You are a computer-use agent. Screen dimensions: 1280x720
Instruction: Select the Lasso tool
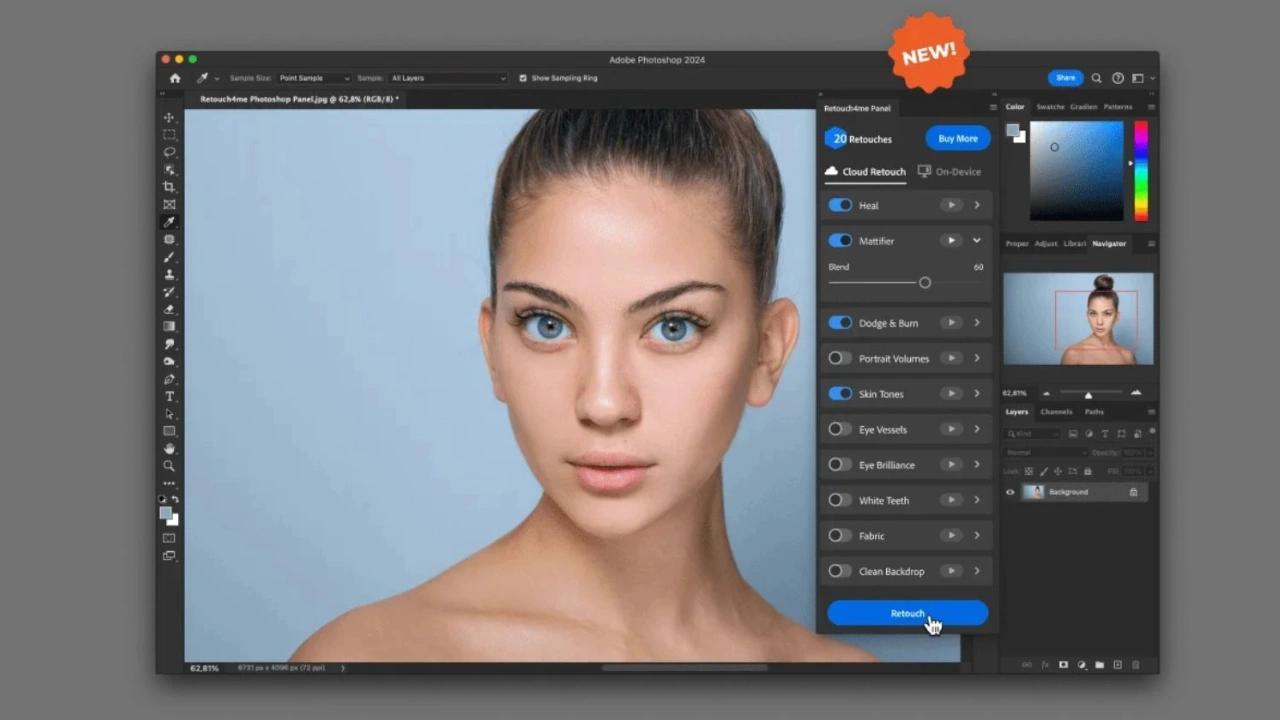169,152
